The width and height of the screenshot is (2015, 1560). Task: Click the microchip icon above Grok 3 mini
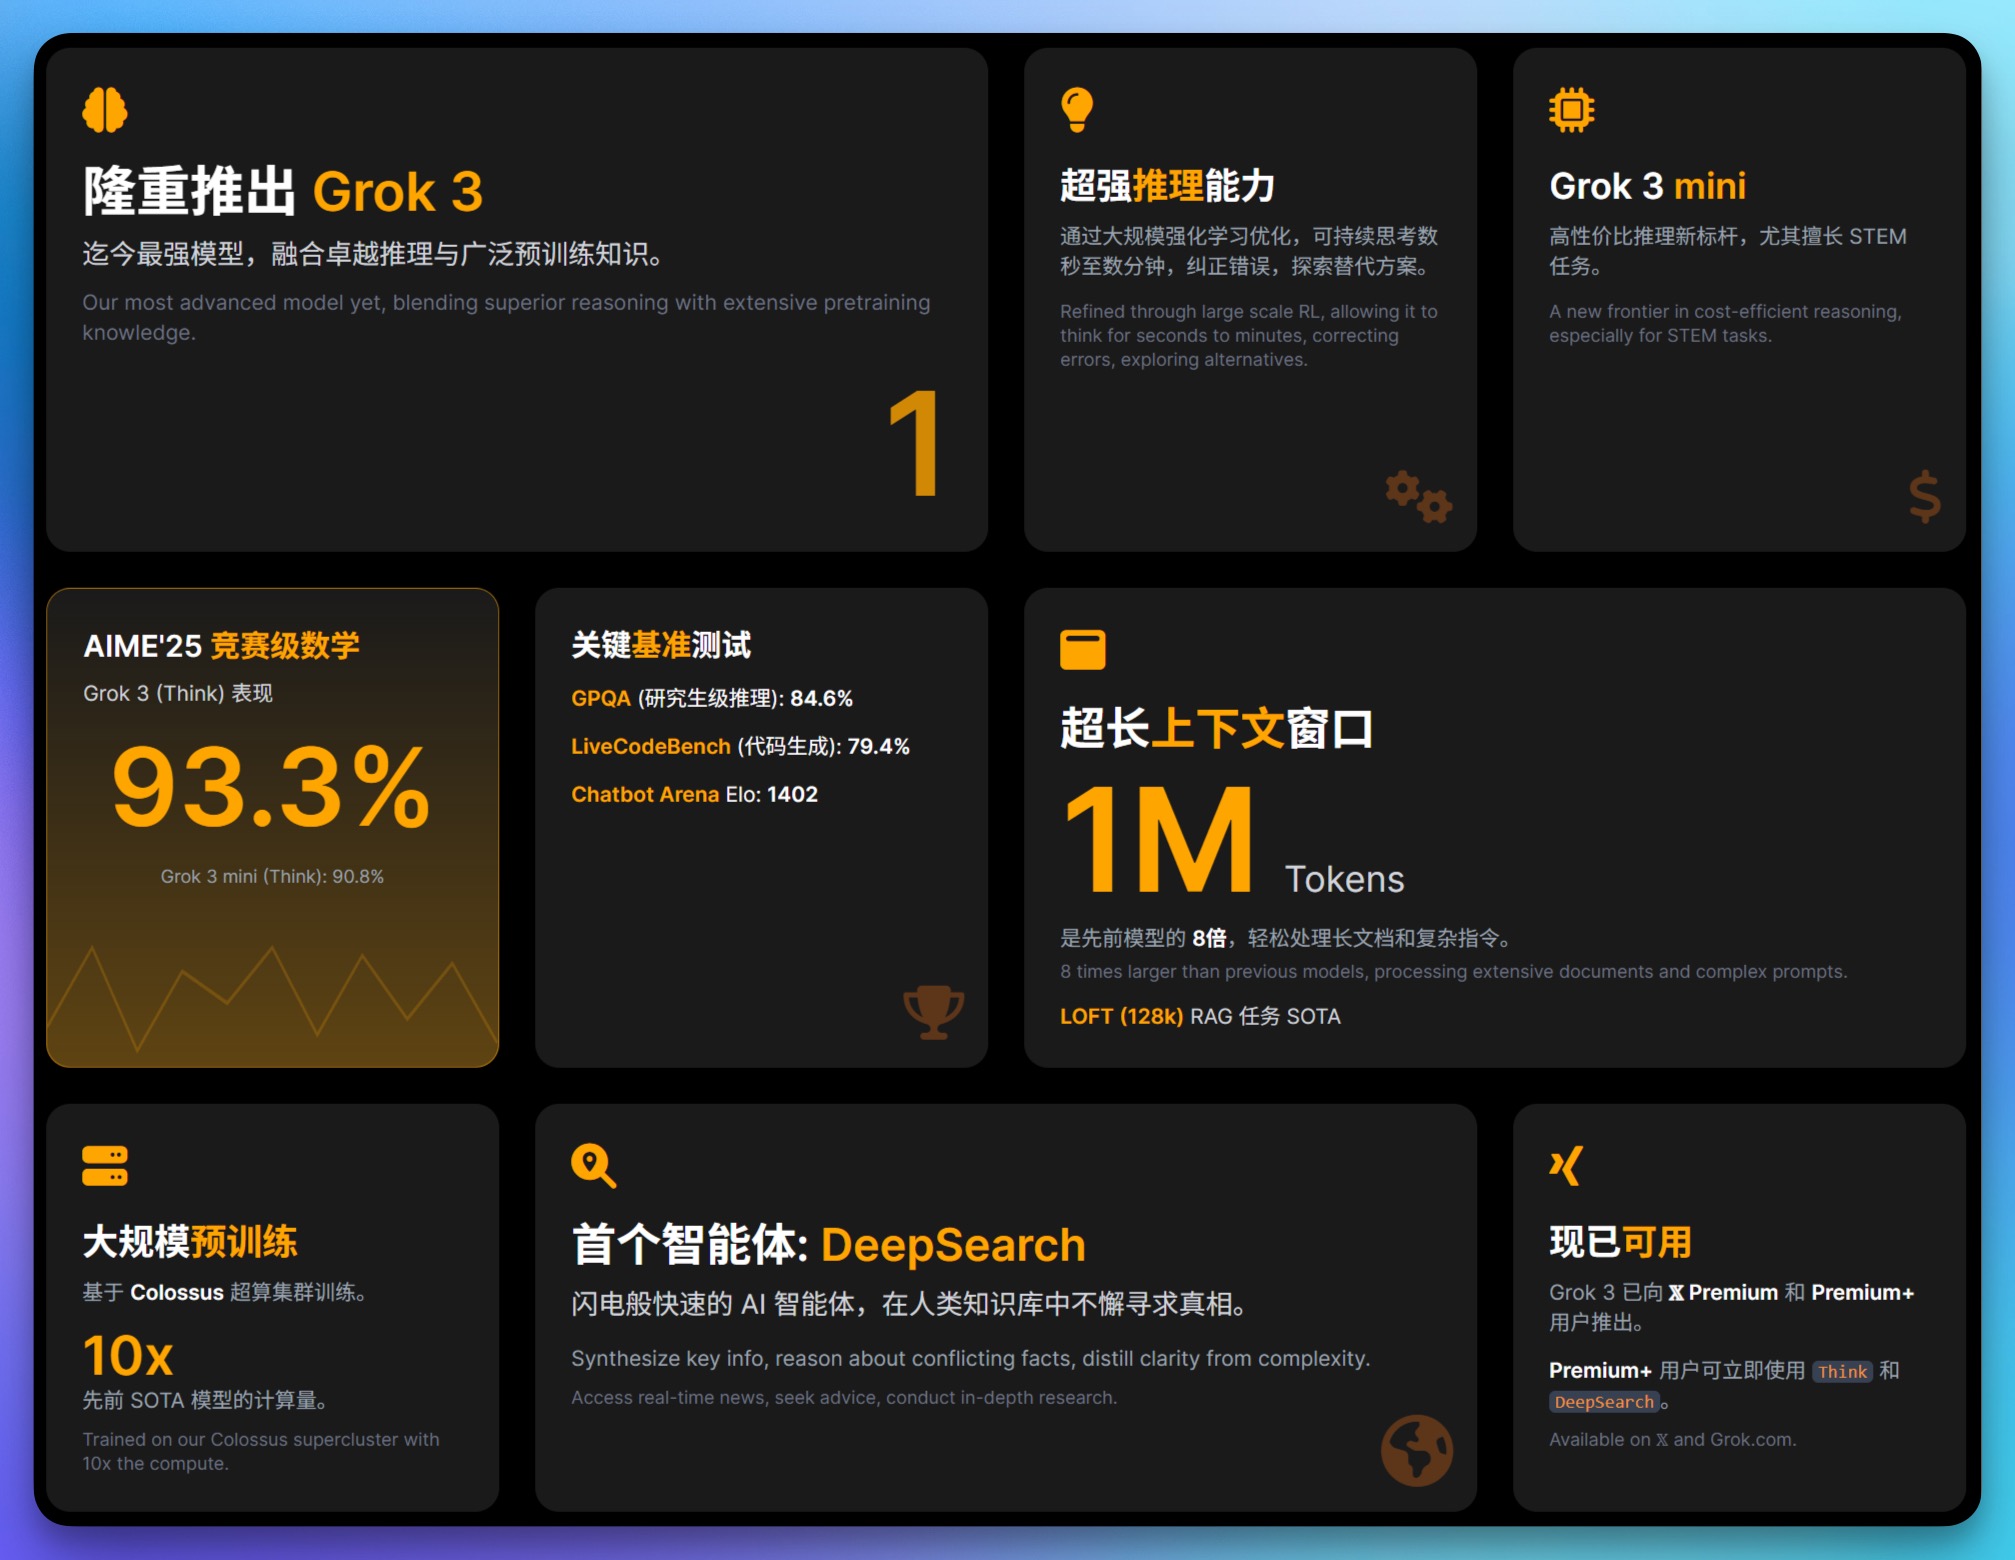click(1572, 110)
